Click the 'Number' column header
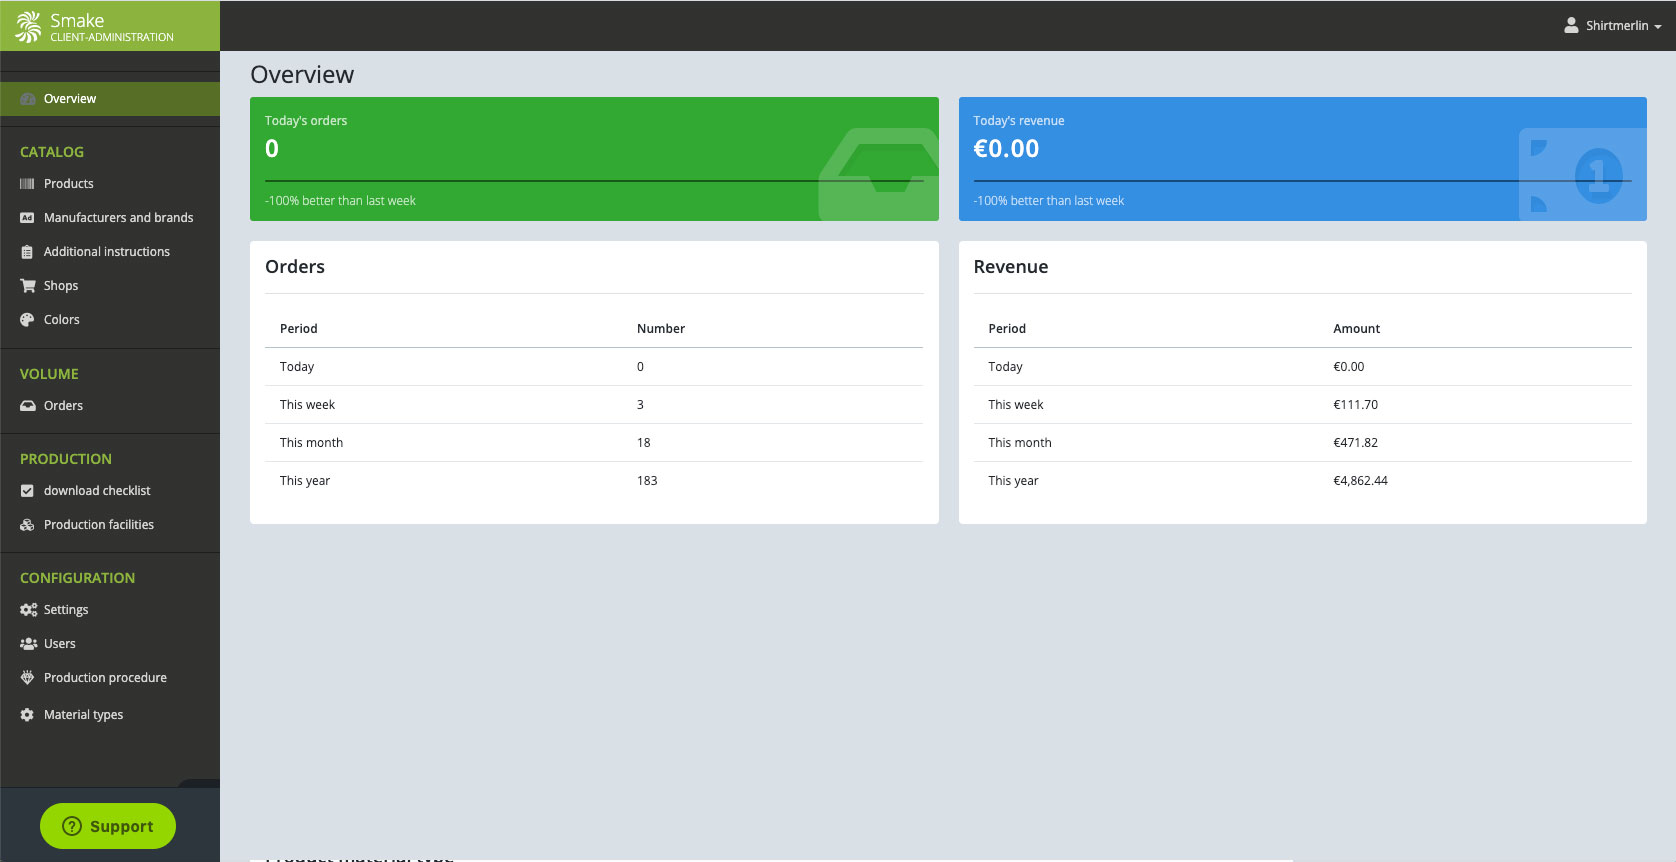The width and height of the screenshot is (1676, 862). [x=661, y=329]
